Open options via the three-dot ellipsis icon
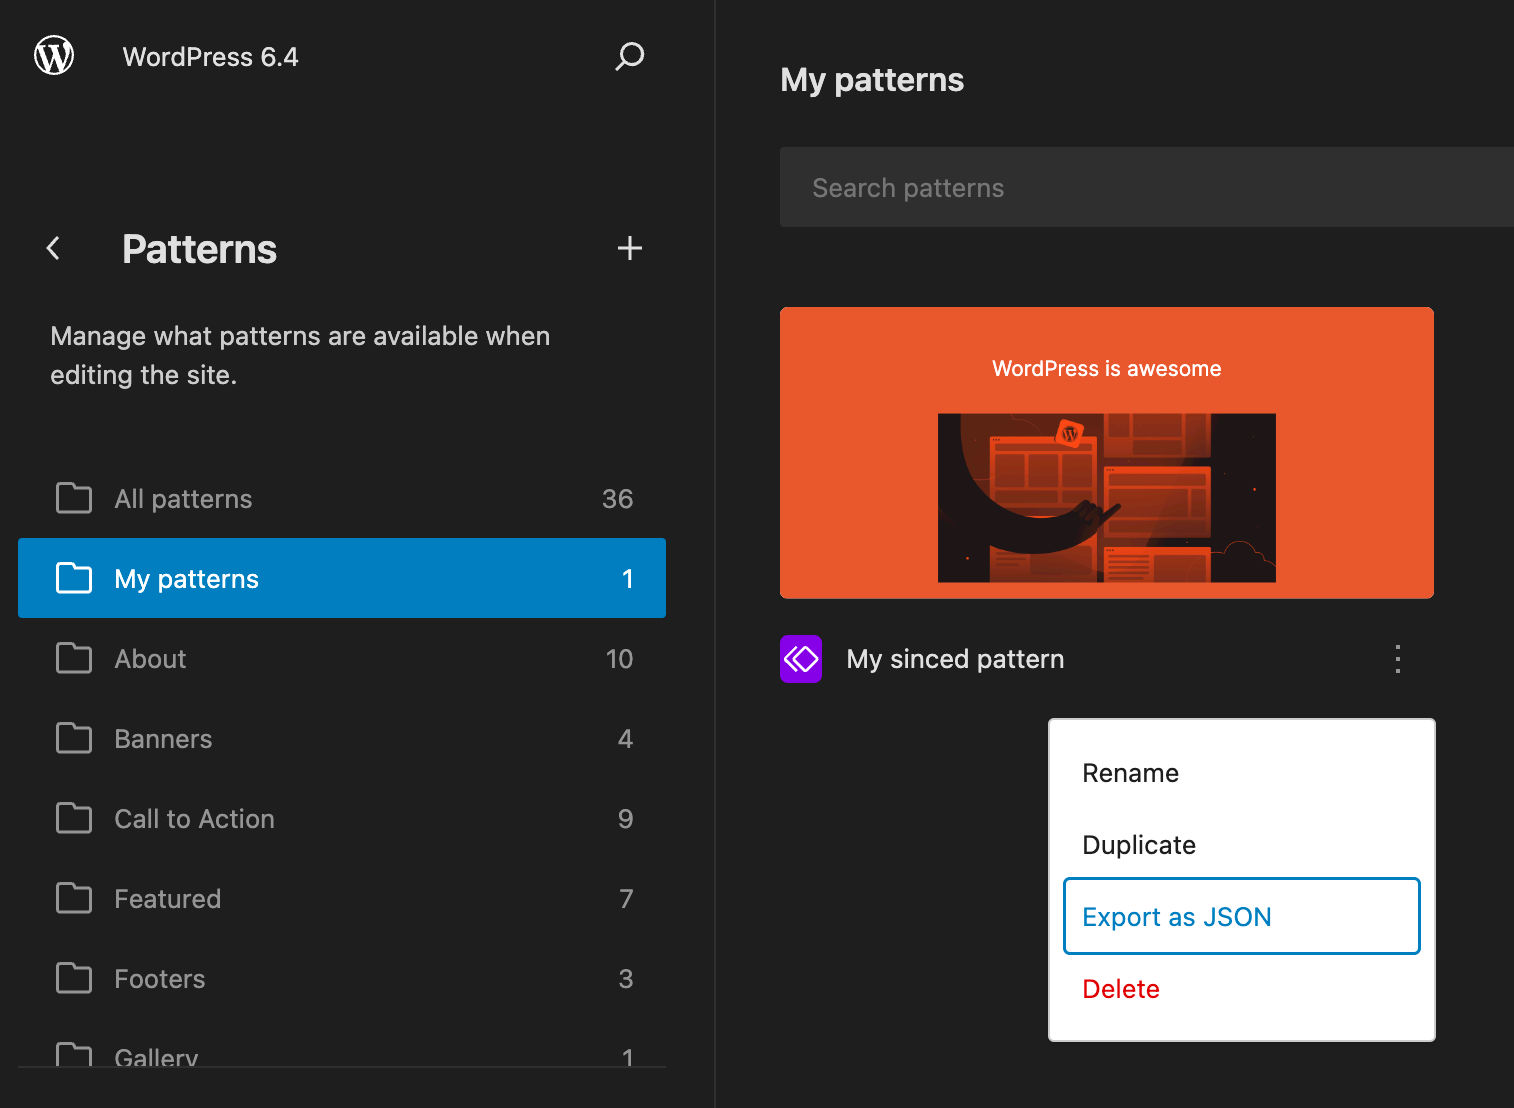The width and height of the screenshot is (1514, 1108). click(1396, 659)
